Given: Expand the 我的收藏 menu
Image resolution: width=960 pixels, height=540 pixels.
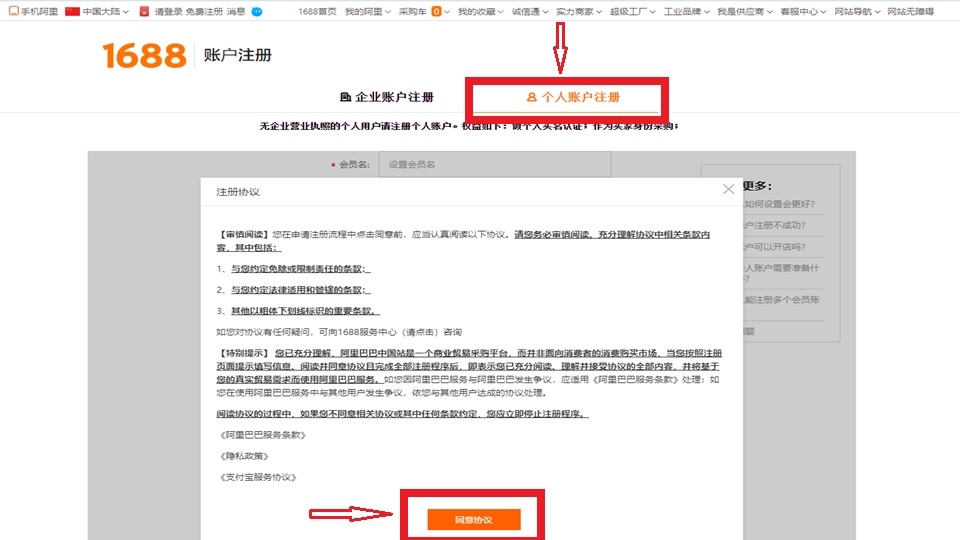Looking at the screenshot, I should point(481,11).
